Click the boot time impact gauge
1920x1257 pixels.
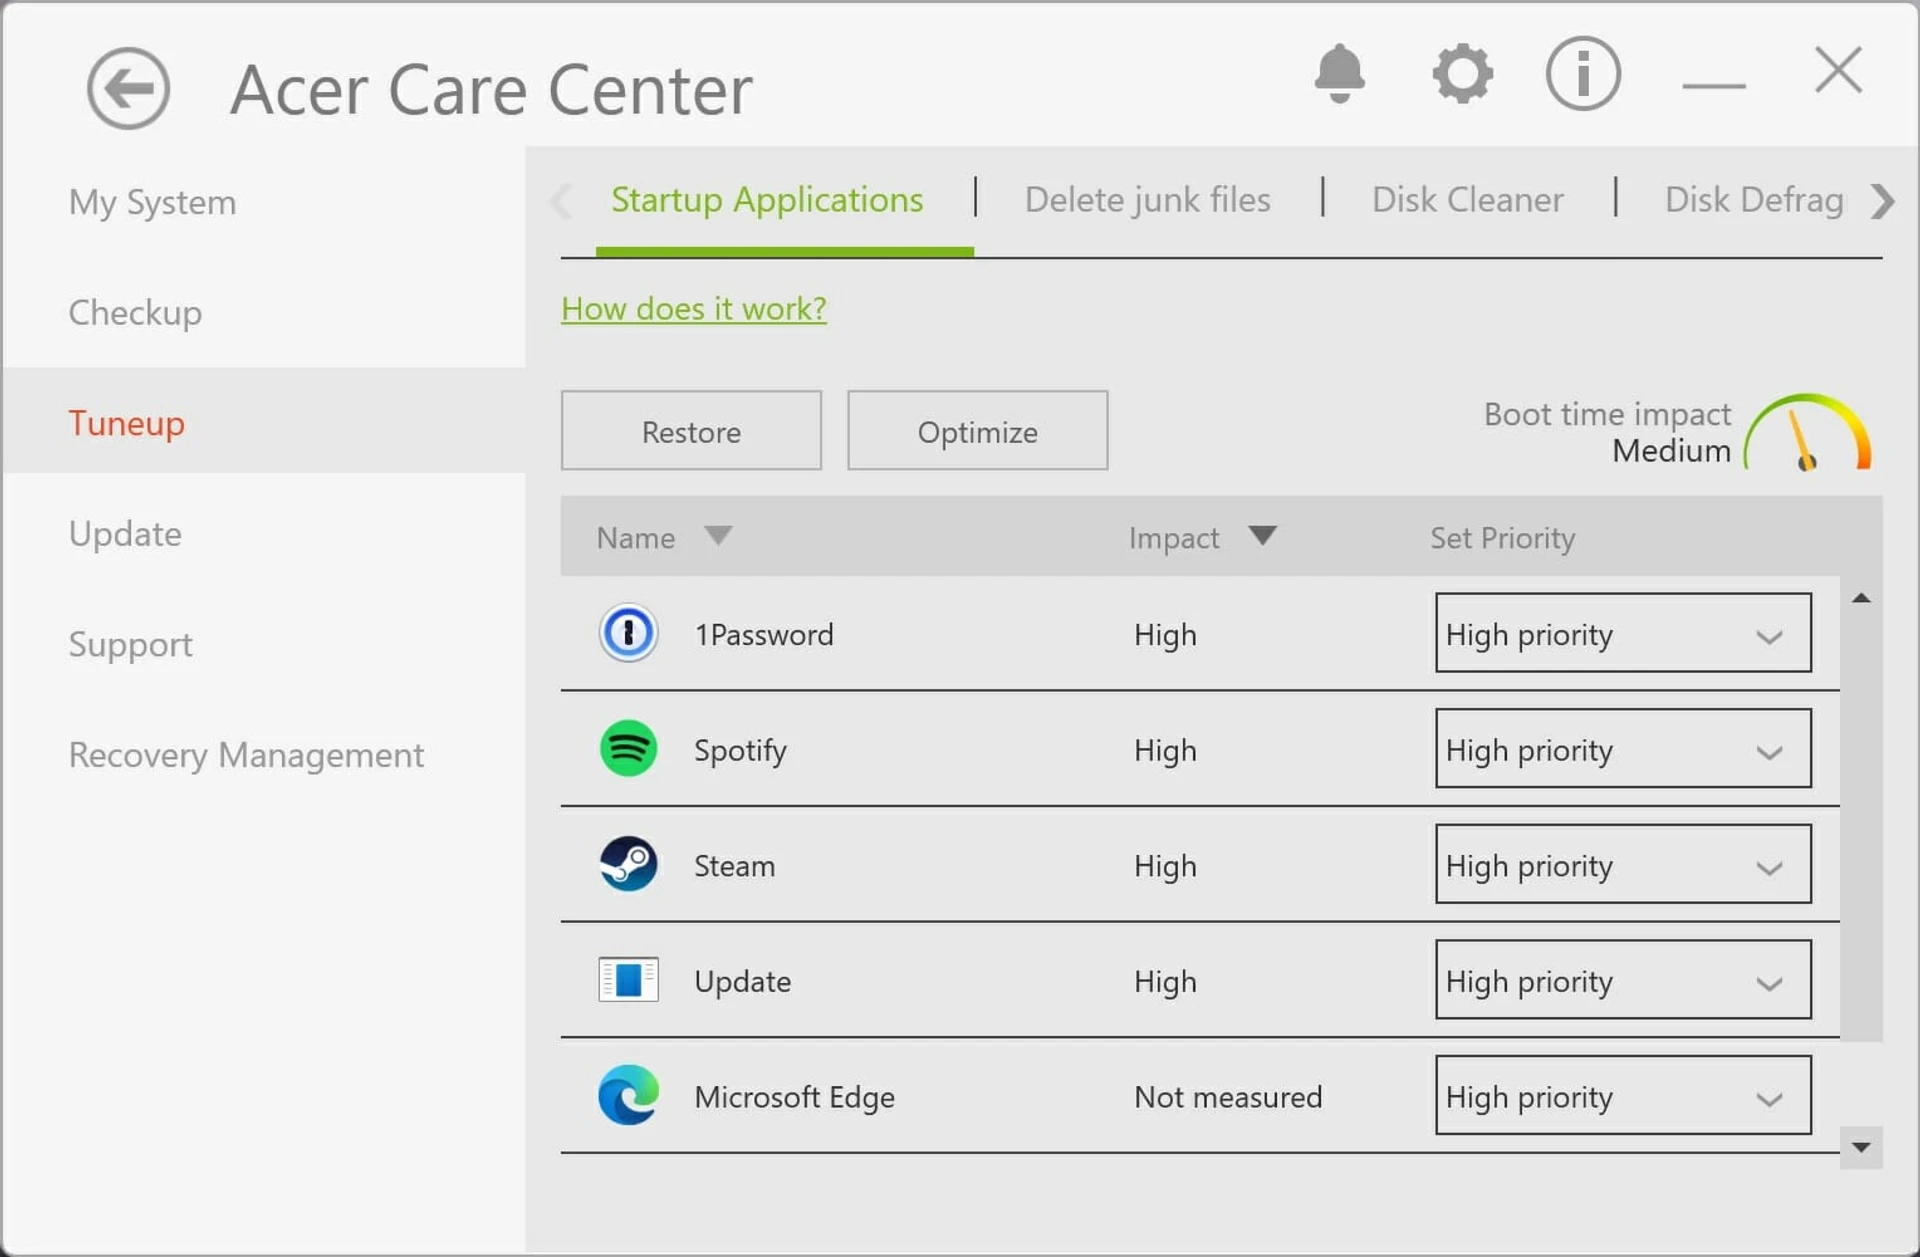tap(1807, 432)
